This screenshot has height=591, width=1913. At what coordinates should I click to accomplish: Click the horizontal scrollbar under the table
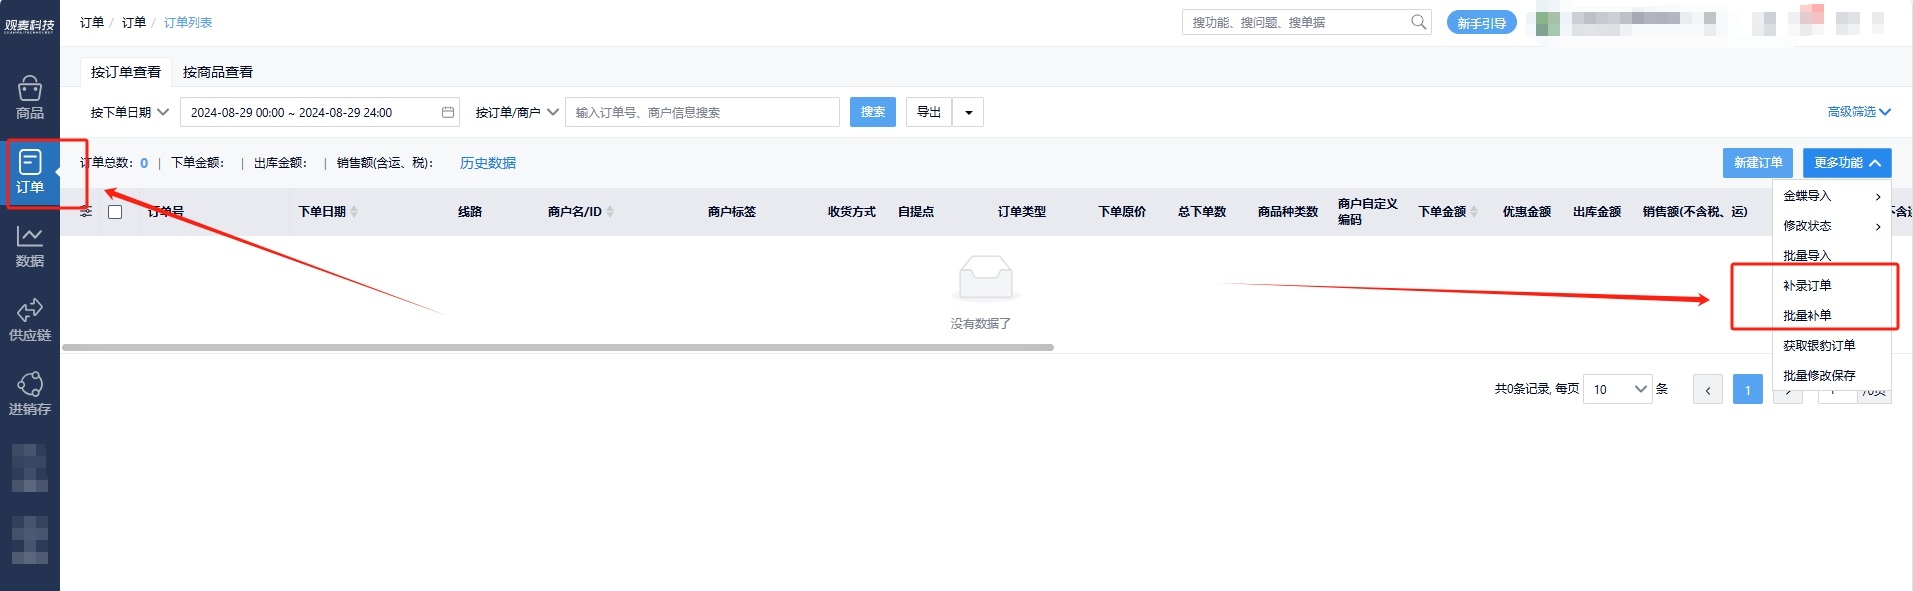pos(558,347)
